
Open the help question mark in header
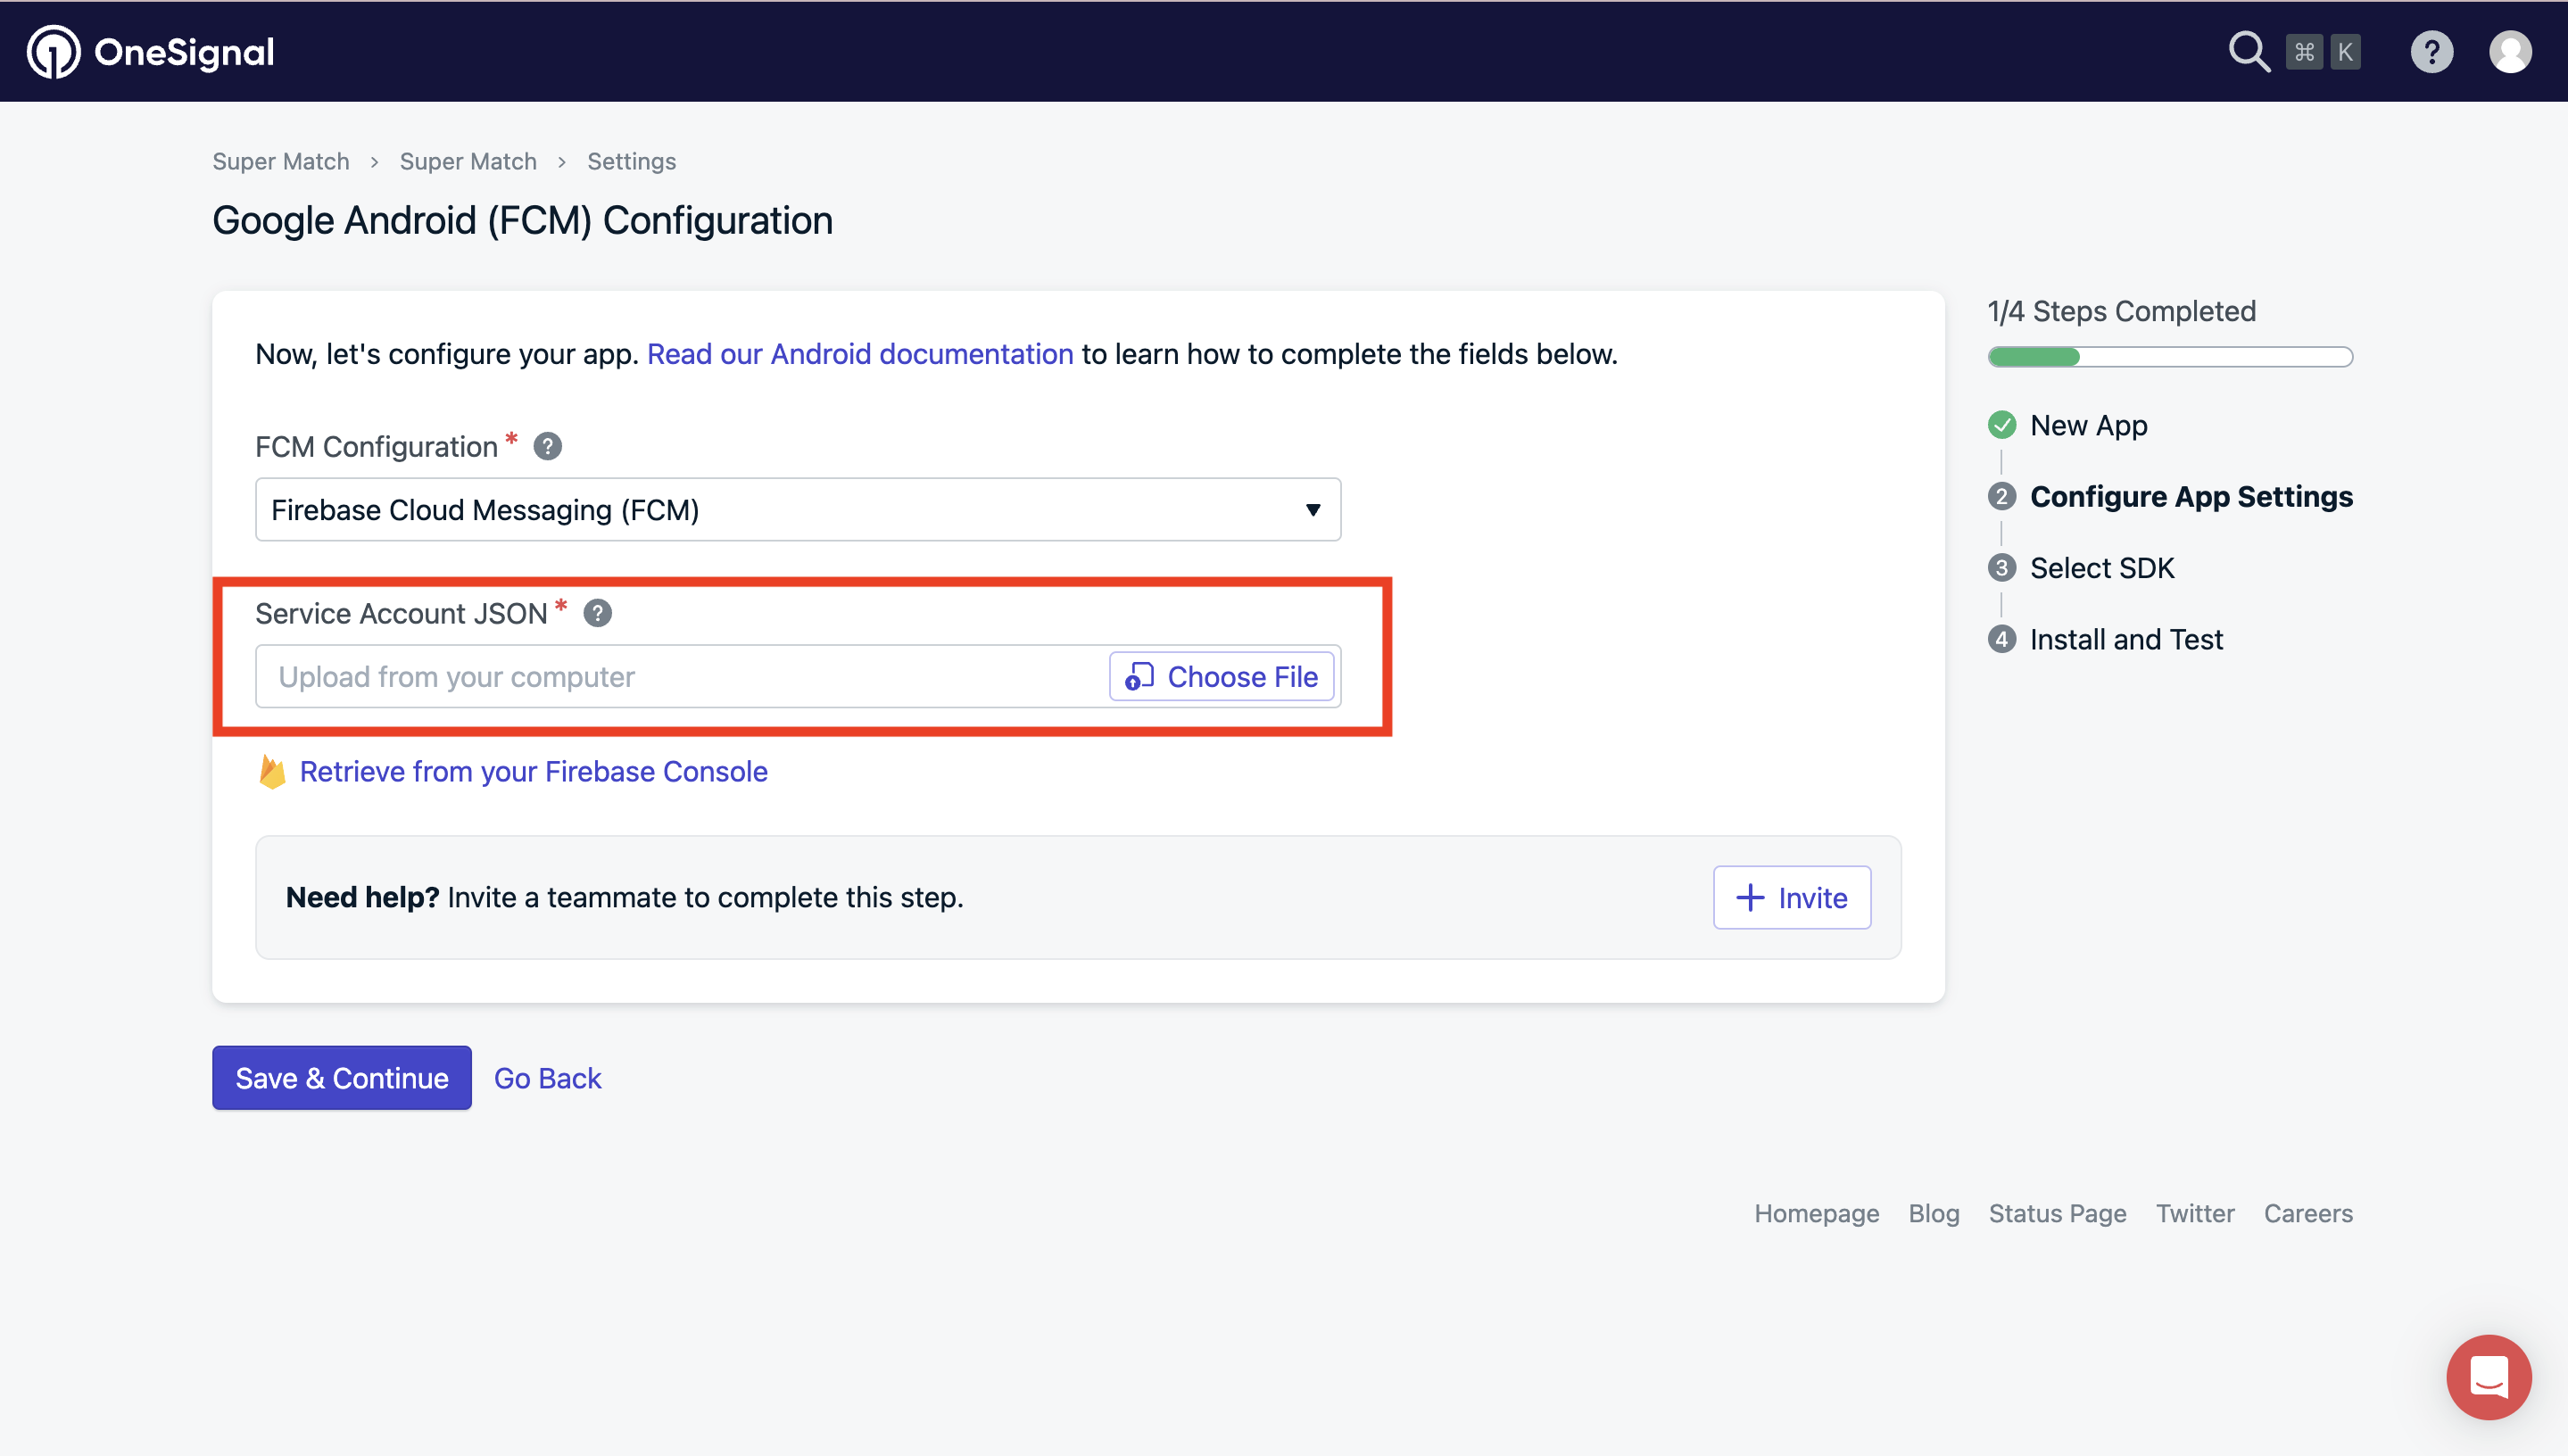(2431, 52)
